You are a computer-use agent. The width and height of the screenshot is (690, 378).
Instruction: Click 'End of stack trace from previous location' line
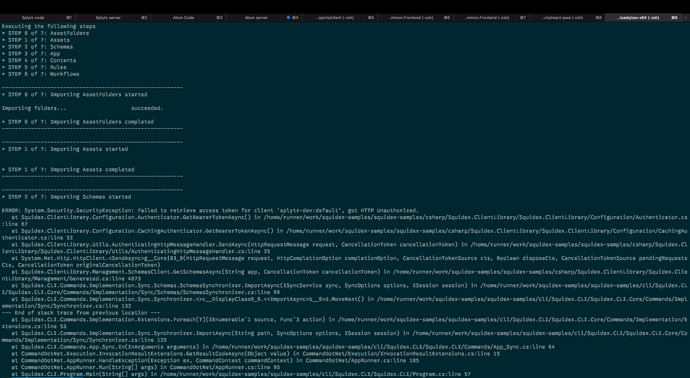point(81,313)
